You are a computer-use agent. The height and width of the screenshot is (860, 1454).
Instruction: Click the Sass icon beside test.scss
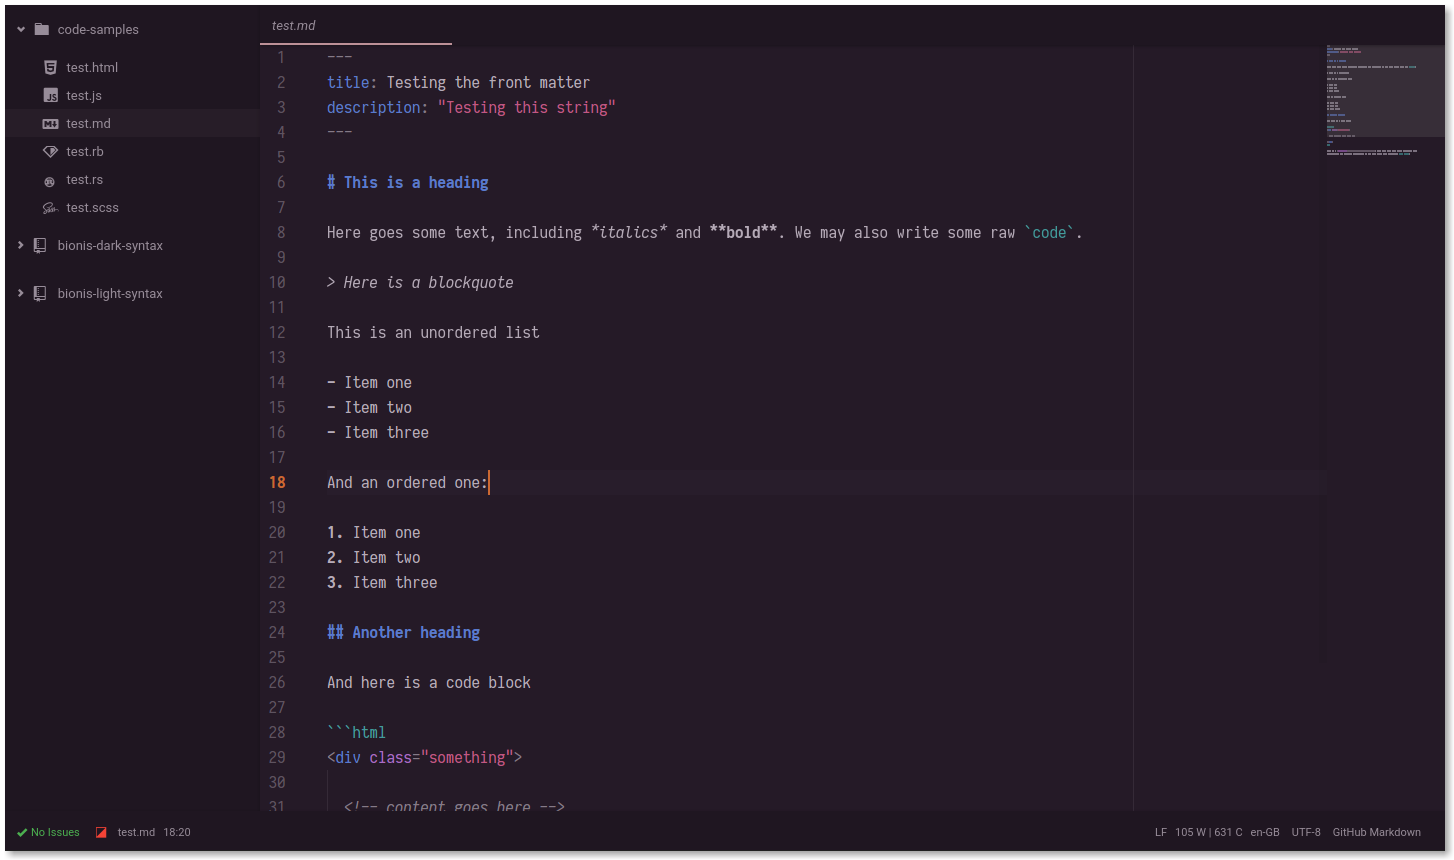[x=50, y=208]
